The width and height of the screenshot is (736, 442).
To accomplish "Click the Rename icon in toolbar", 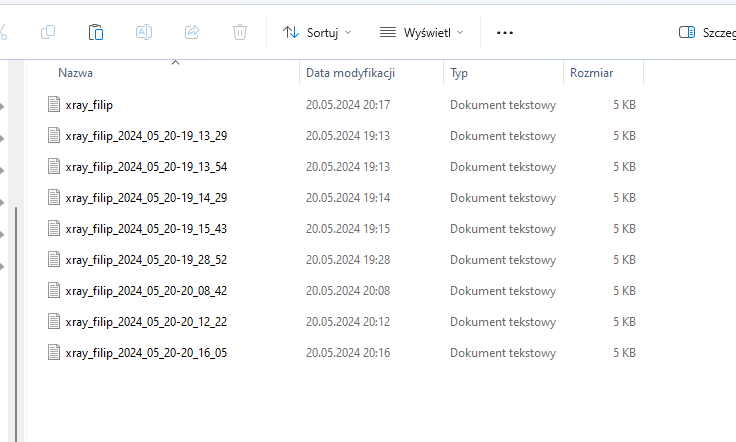I will point(144,32).
